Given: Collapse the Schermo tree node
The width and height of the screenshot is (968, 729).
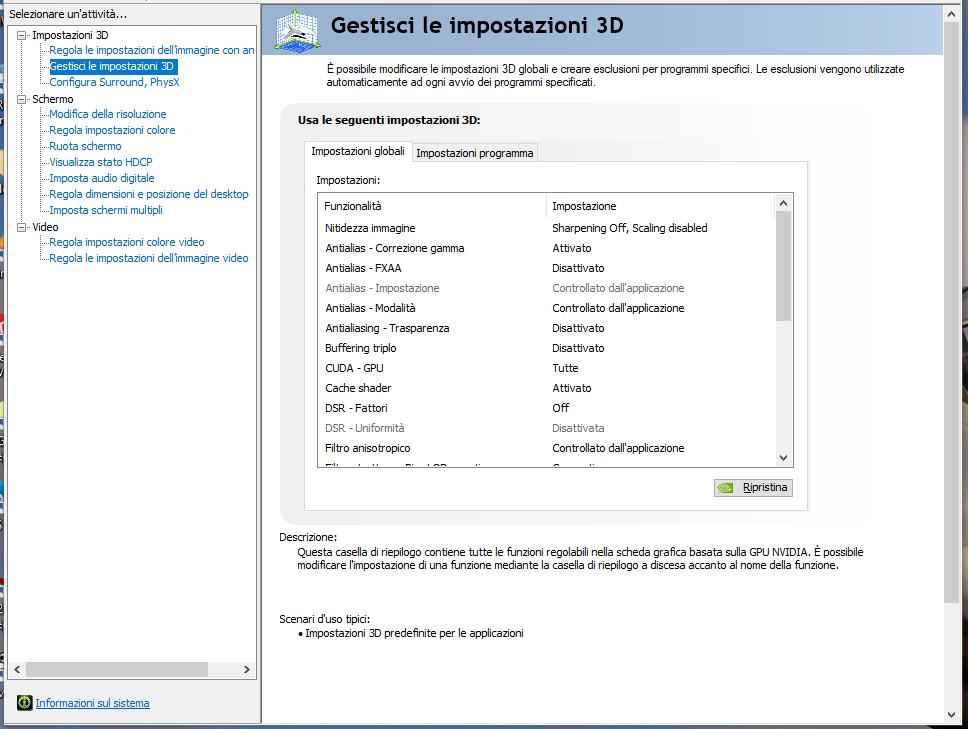Looking at the screenshot, I should [22, 99].
